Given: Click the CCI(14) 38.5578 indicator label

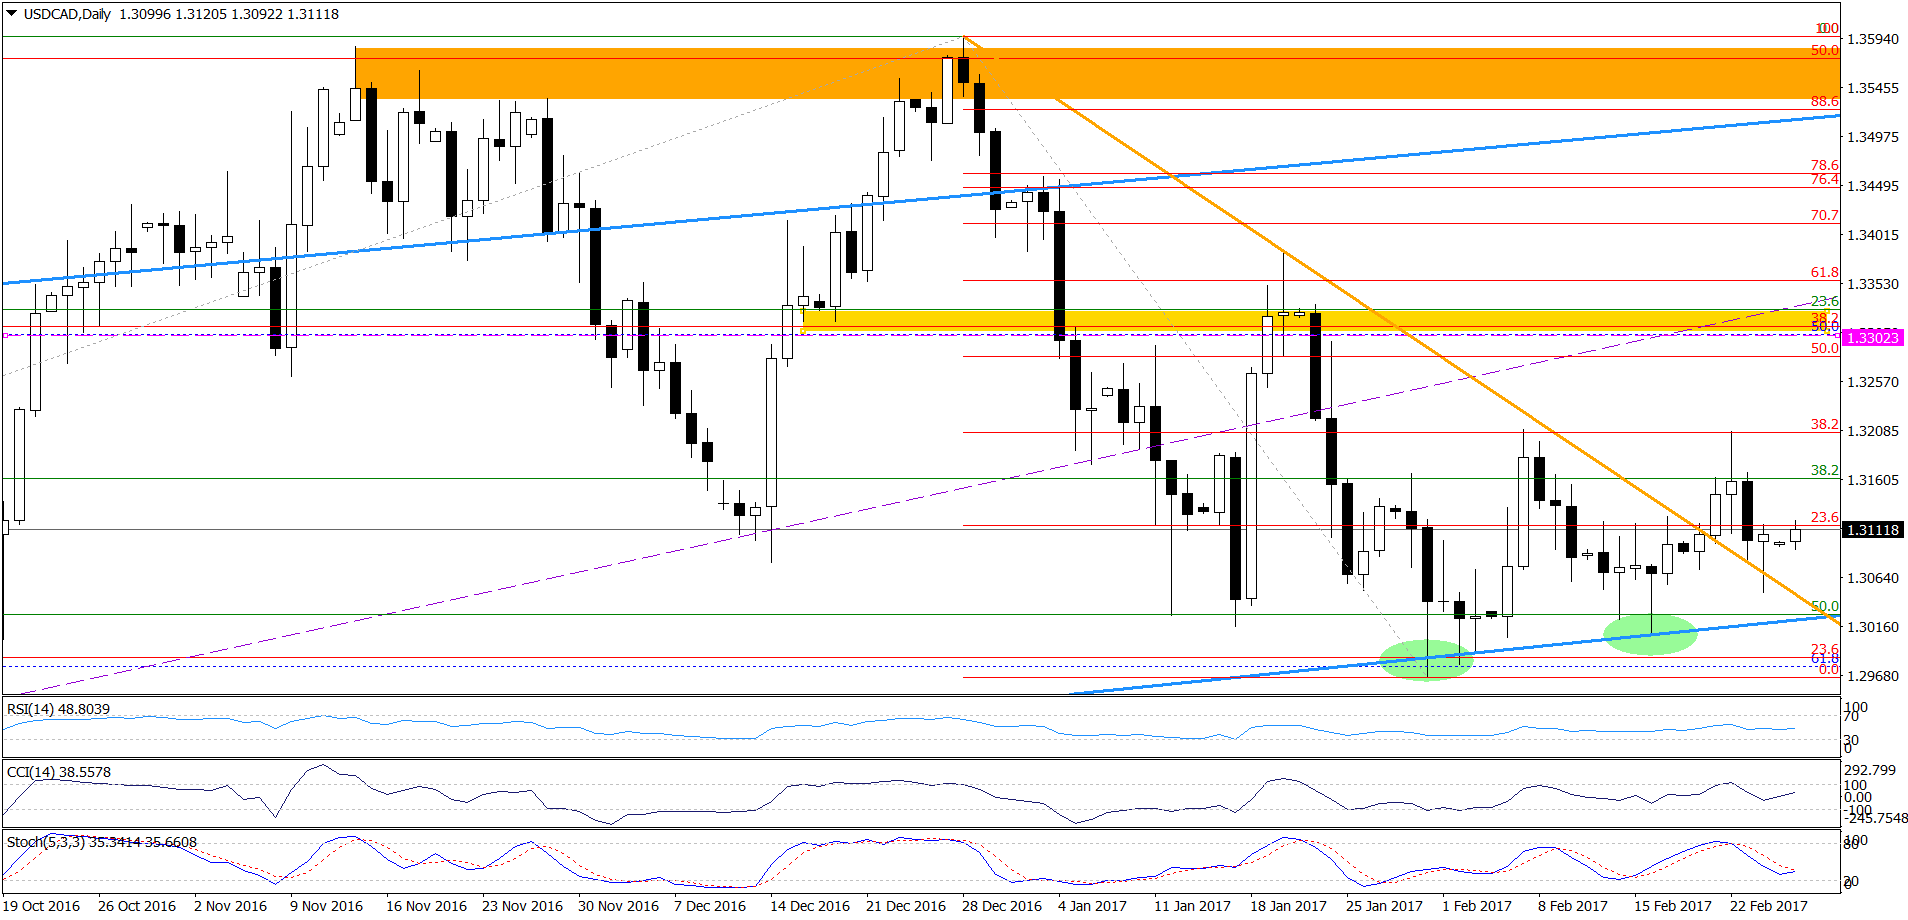Looking at the screenshot, I should click(x=58, y=772).
